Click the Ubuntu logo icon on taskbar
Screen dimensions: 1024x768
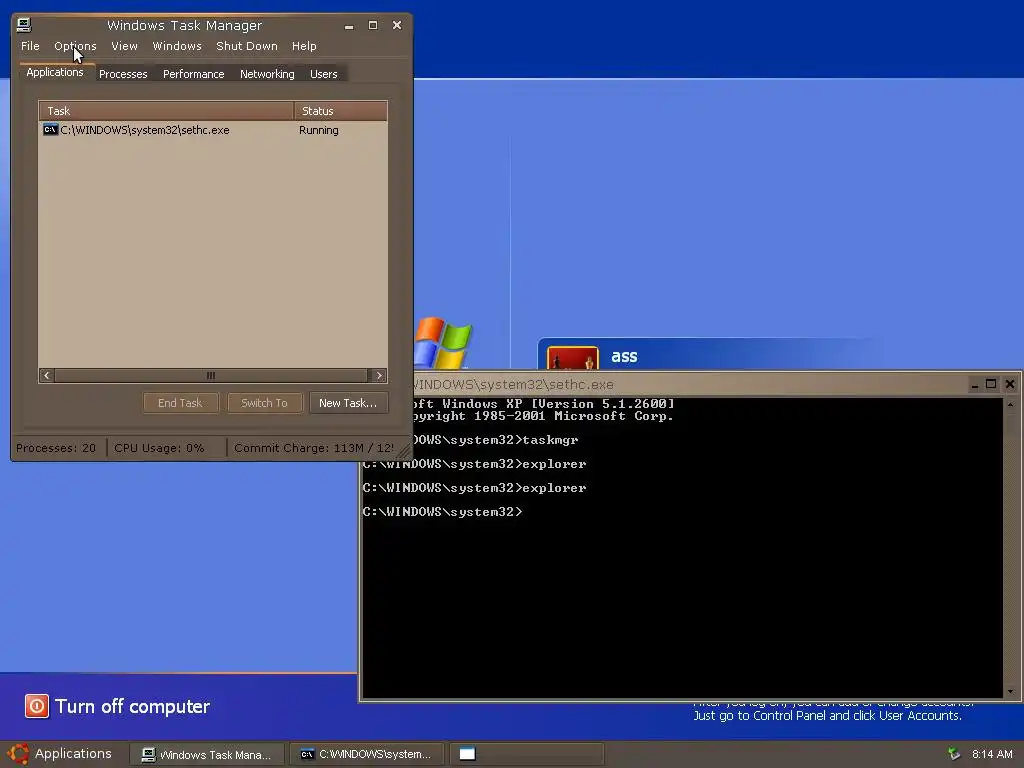(x=18, y=754)
